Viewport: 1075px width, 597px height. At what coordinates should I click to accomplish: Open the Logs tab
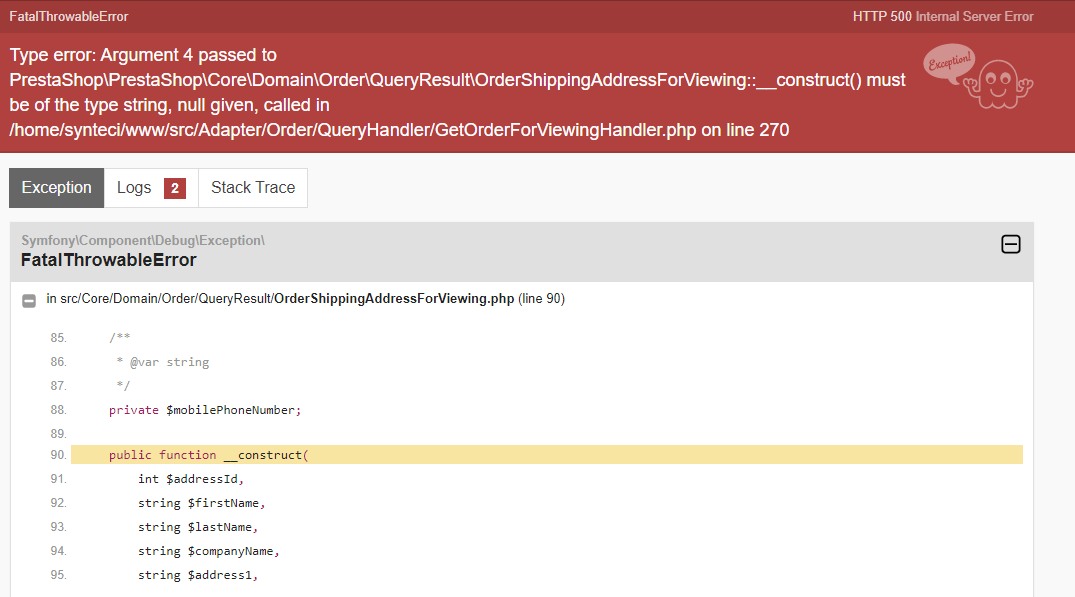pos(151,188)
